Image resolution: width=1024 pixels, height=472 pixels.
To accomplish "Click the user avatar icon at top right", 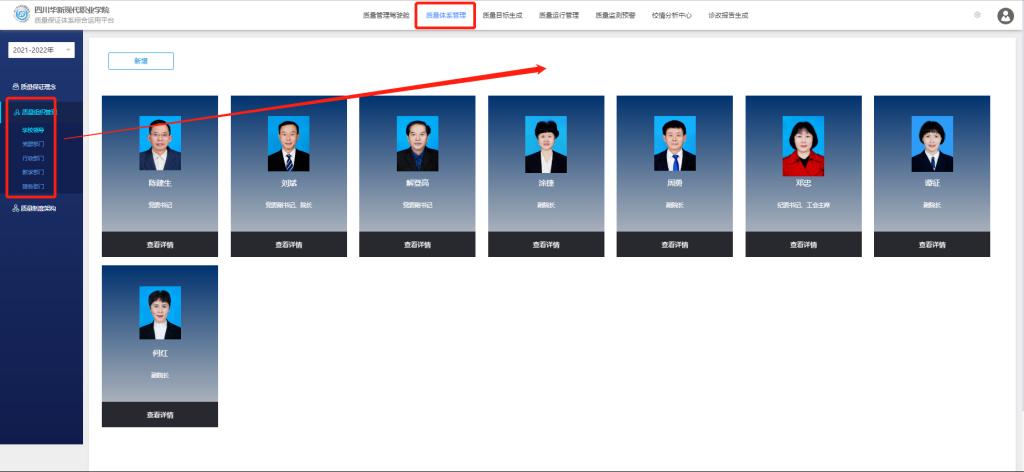I will 1005,15.
